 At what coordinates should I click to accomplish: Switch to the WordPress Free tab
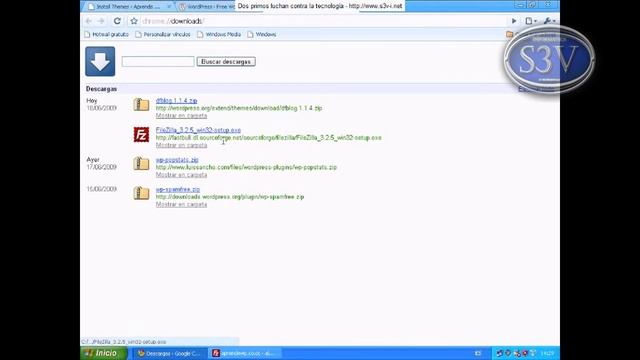(x=208, y=7)
